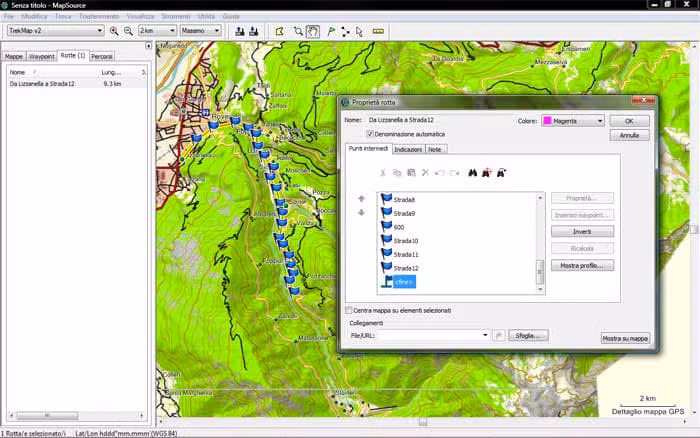Select the route tool icon
The width and height of the screenshot is (700, 438).
(x=345, y=31)
